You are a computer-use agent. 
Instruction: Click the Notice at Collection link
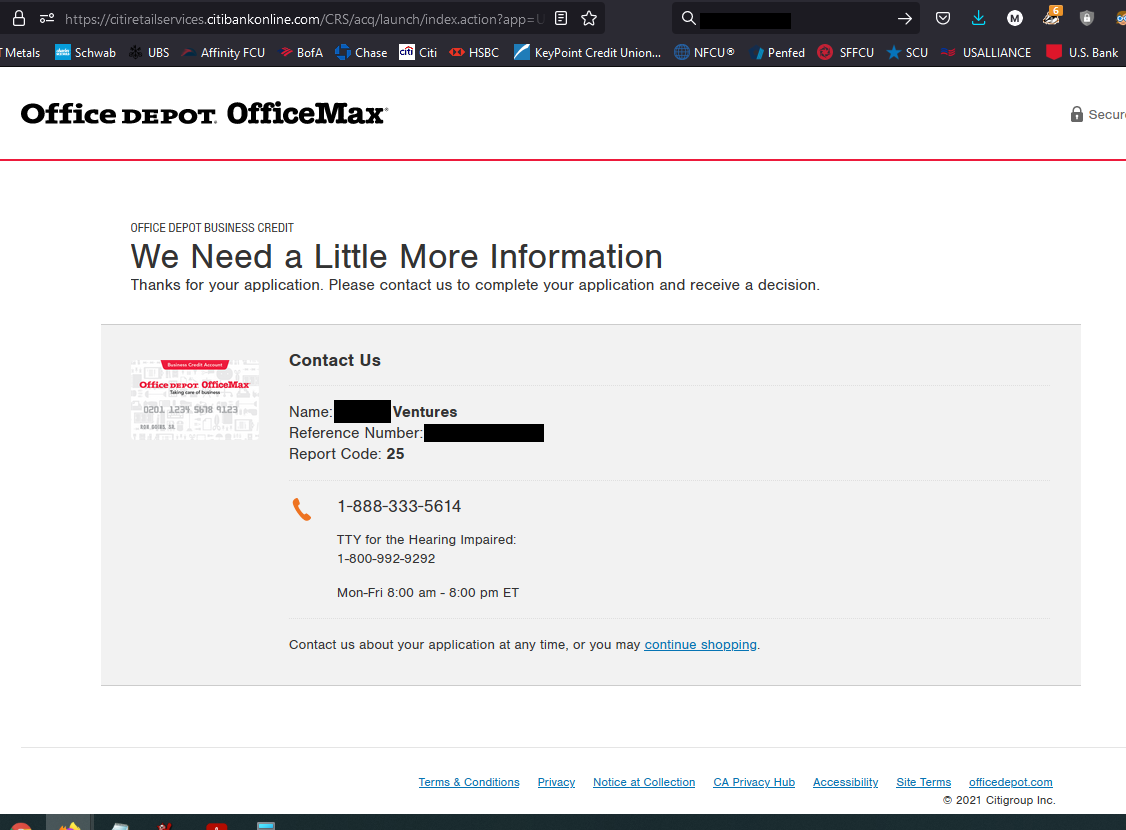[644, 782]
